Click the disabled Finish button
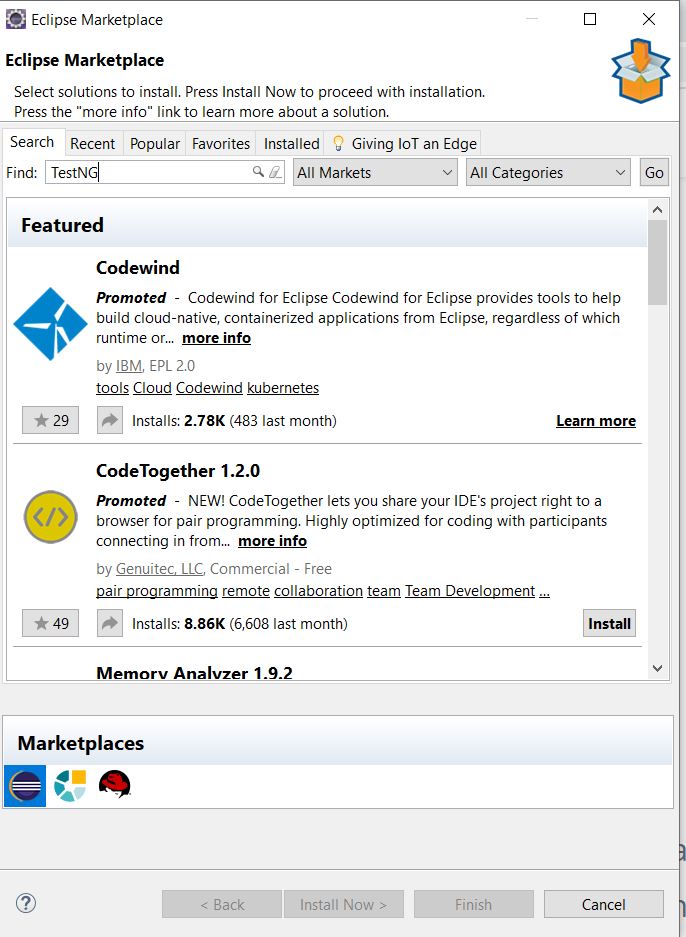686x937 pixels. [x=473, y=904]
